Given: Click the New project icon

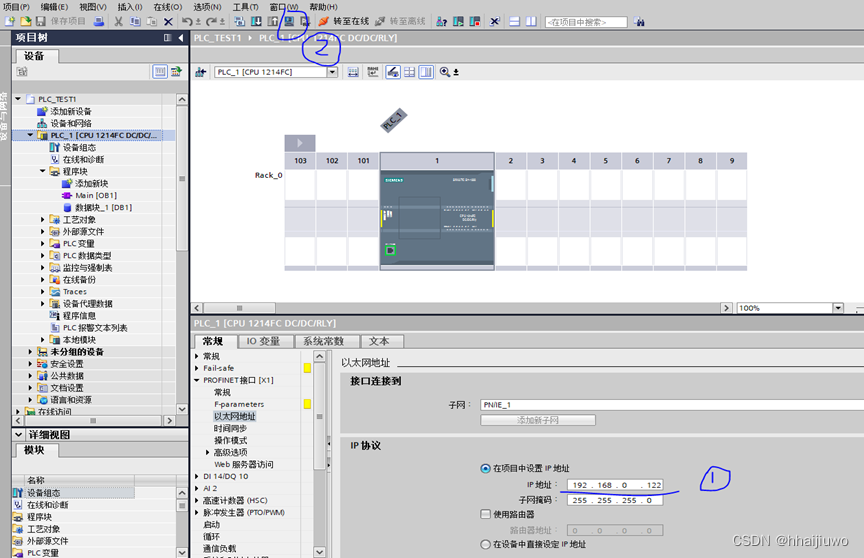Looking at the screenshot, I should [x=9, y=21].
